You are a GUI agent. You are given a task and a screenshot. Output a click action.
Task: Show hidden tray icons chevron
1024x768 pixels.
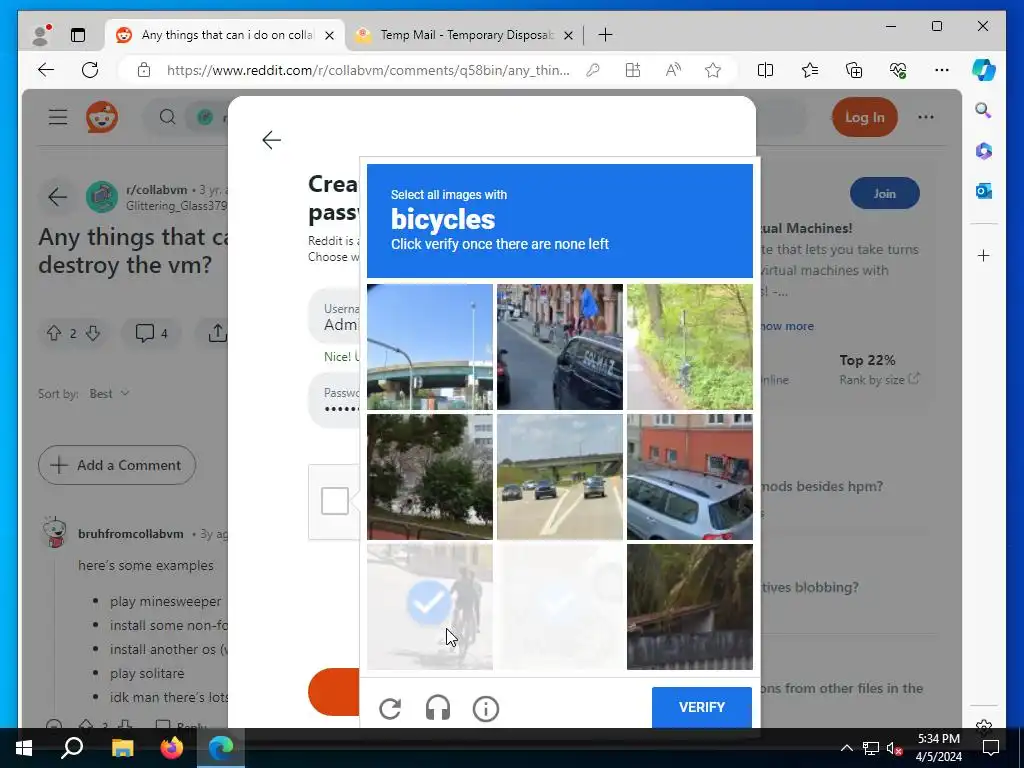(x=846, y=748)
